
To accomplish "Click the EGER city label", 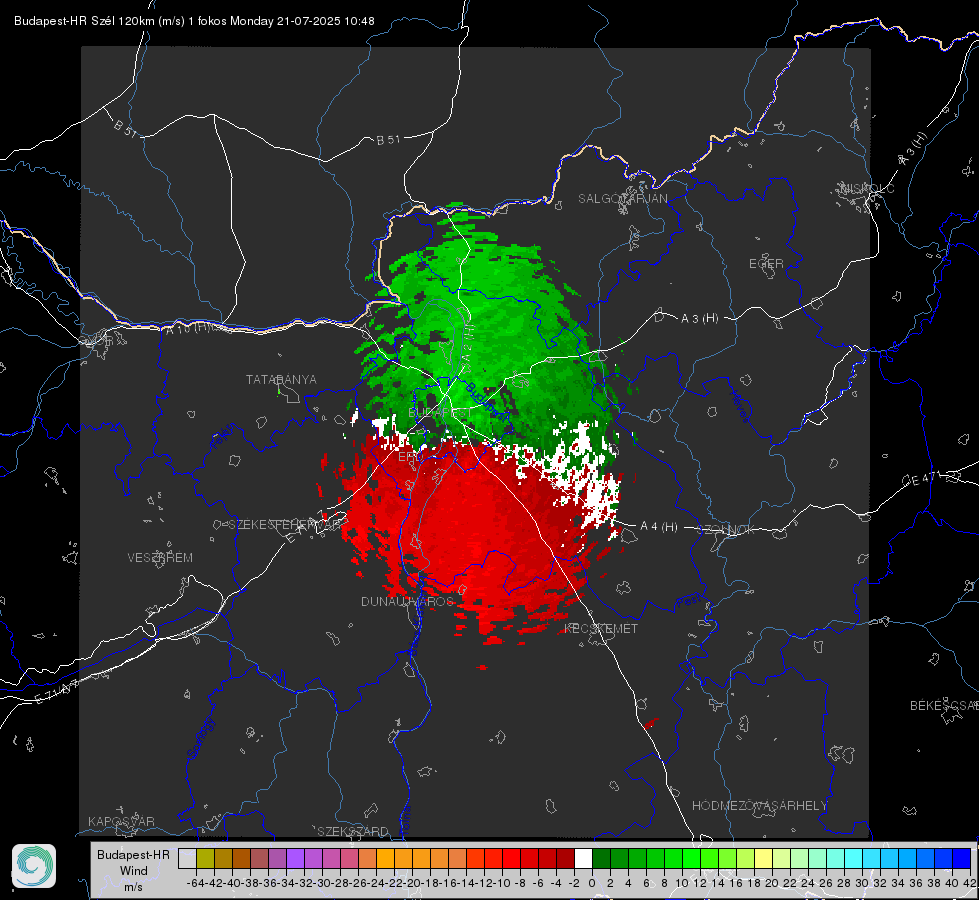I will point(766,264).
